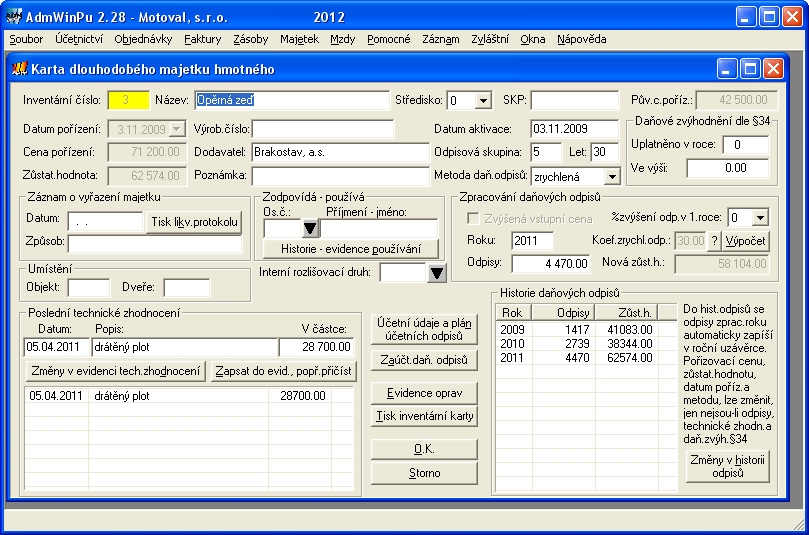809x535 pixels.
Task: Expand the Metoda daň.odpisů combo box
Action: pos(612,176)
